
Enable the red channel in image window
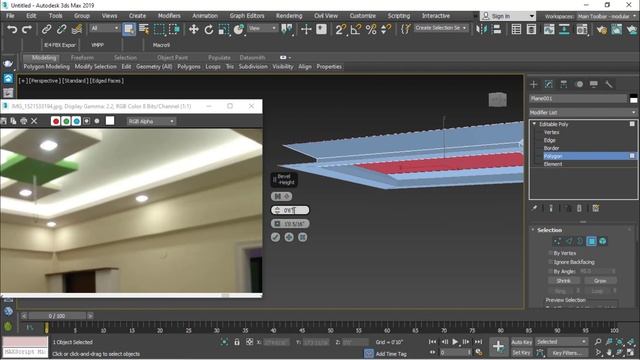click(56, 121)
